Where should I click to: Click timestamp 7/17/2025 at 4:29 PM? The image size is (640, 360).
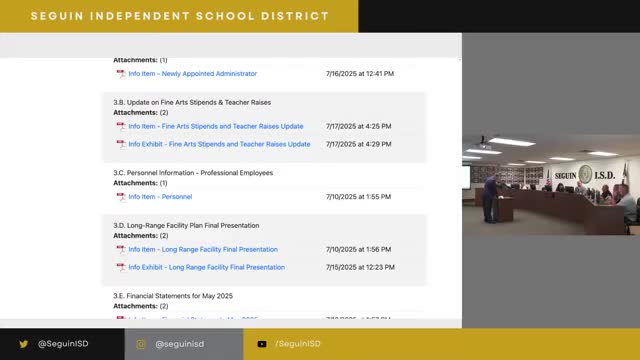[358, 144]
